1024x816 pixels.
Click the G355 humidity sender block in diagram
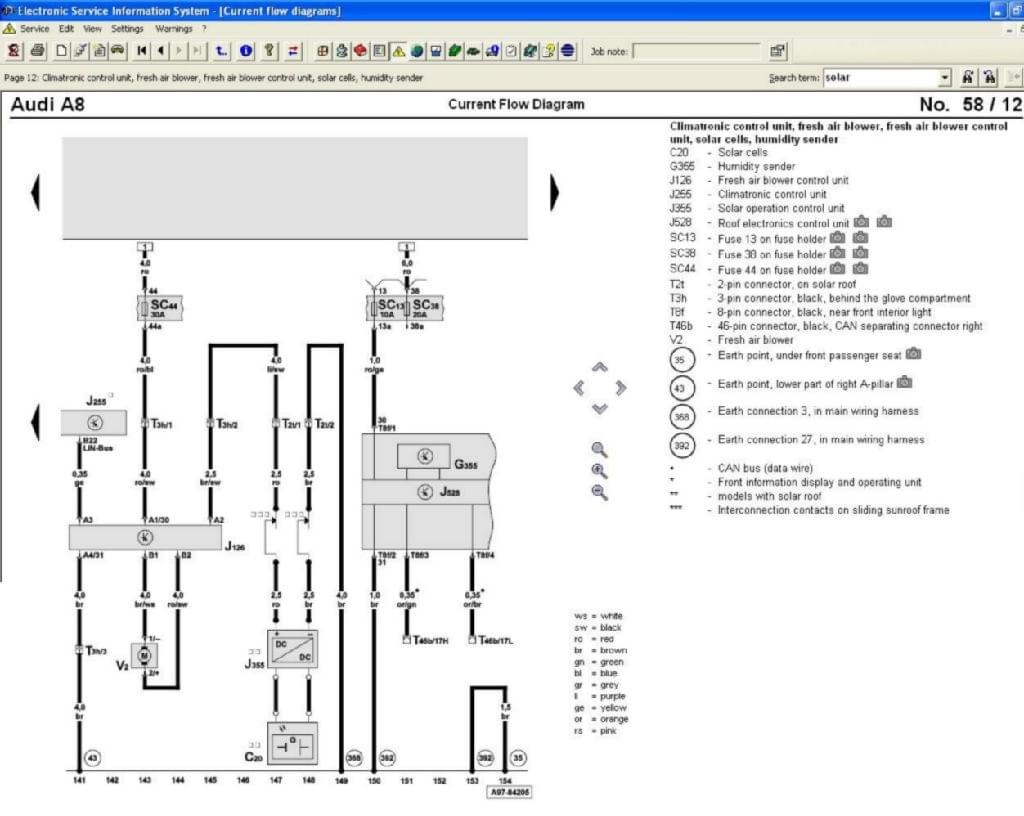pyautogui.click(x=424, y=456)
